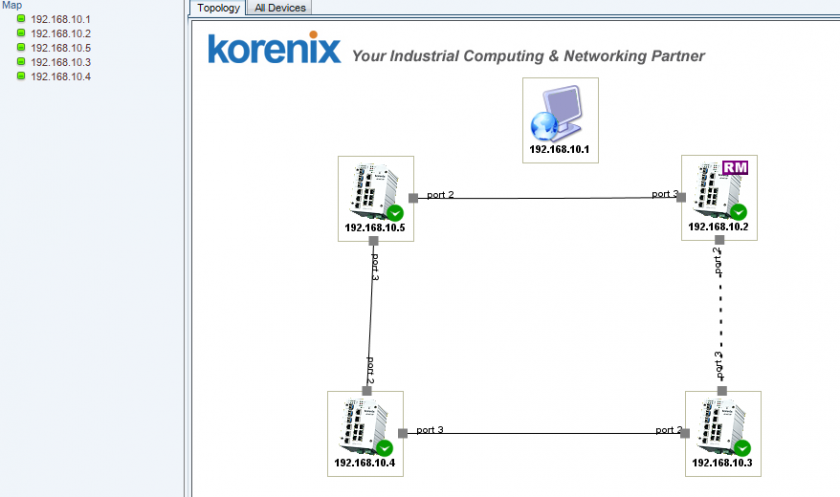This screenshot has height=497, width=840.
Task: Click the 192.168.10.3 label under the switch
Action: (722, 463)
